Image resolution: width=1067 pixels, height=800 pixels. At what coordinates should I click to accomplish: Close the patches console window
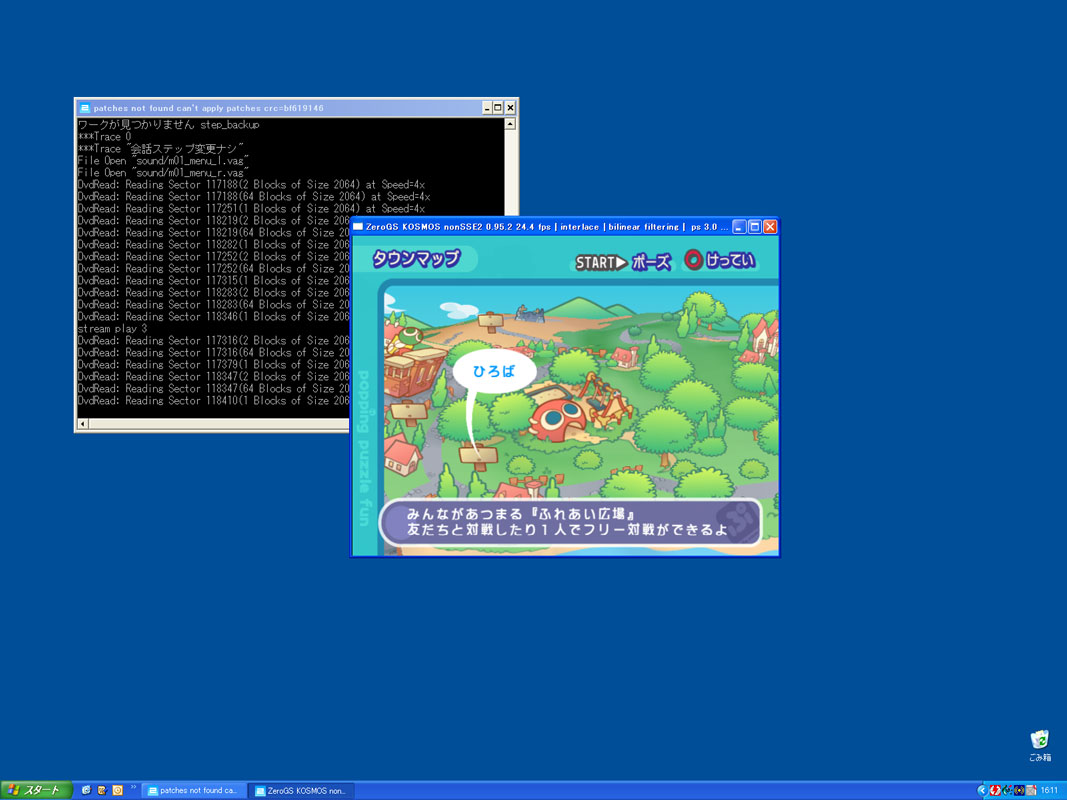tap(510, 107)
